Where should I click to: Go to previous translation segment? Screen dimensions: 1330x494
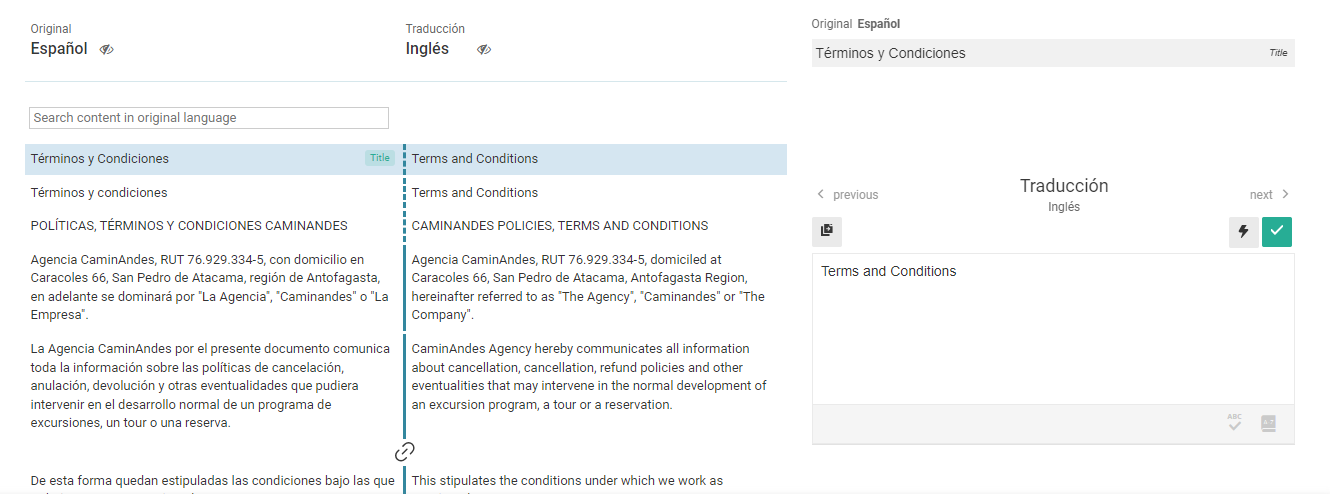coord(847,195)
